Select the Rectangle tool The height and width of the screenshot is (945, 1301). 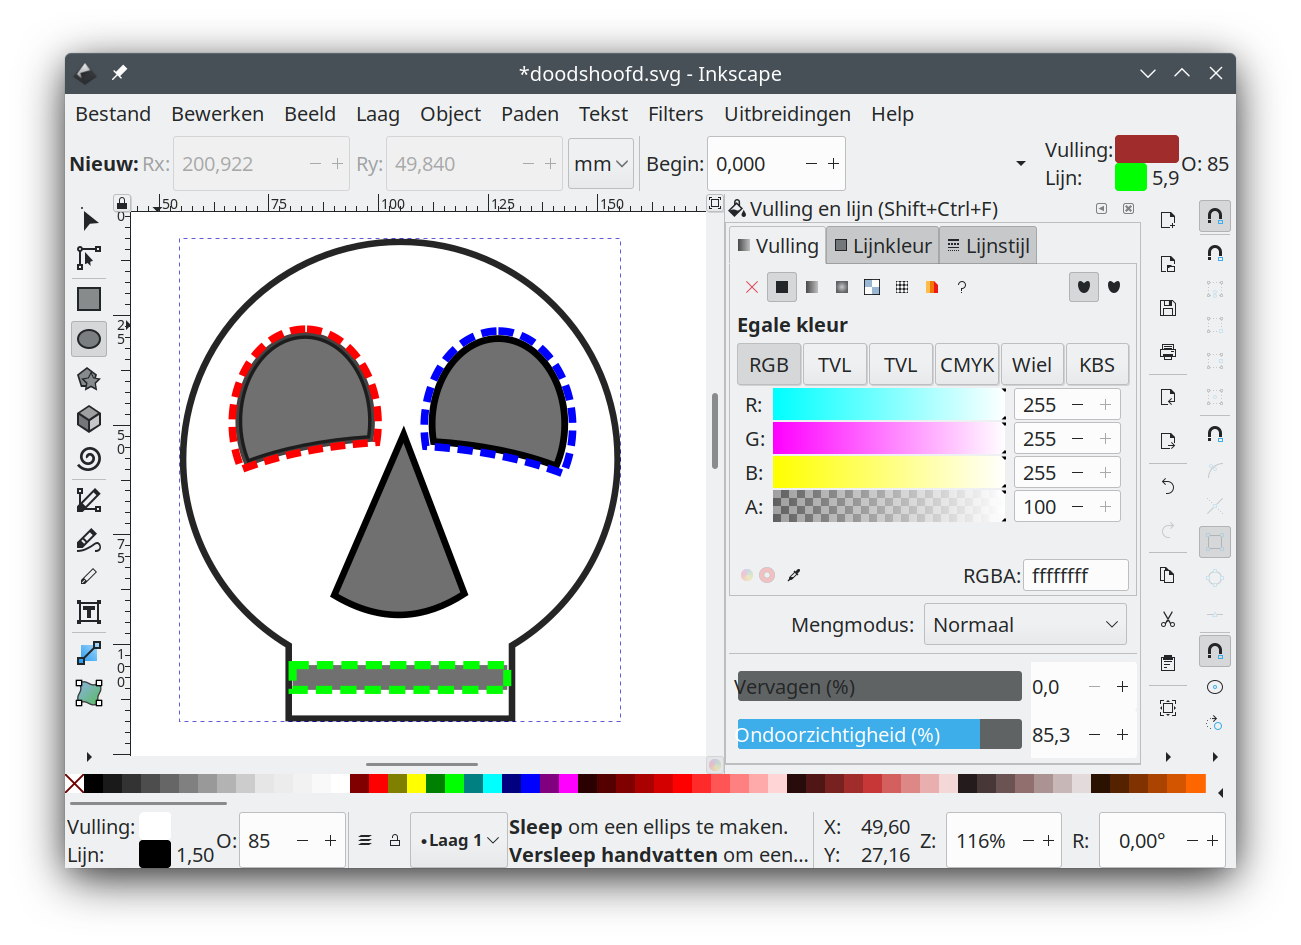(89, 299)
